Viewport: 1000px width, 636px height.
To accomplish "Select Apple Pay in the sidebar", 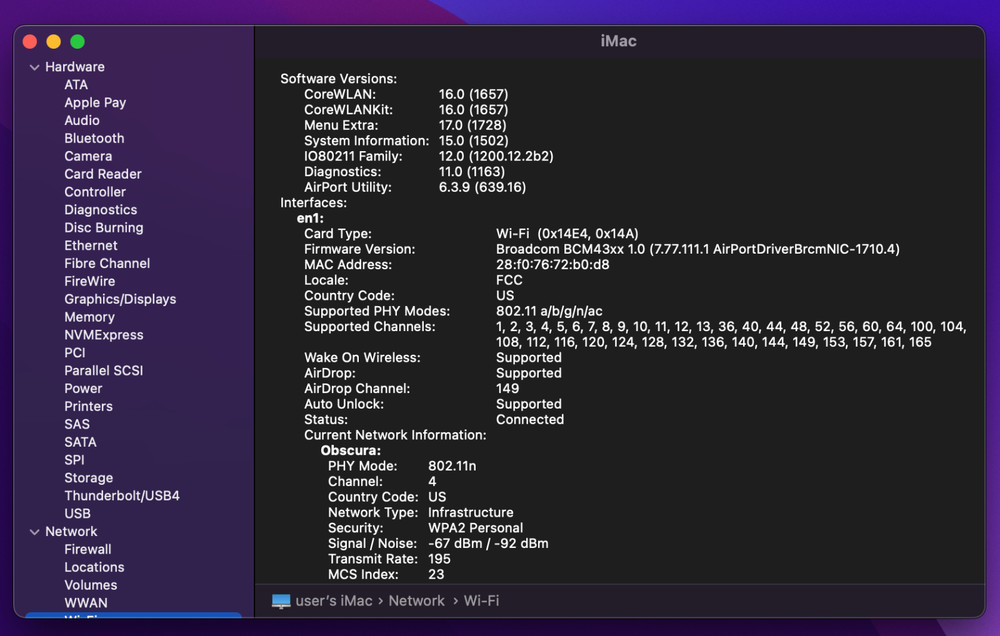I will (95, 102).
